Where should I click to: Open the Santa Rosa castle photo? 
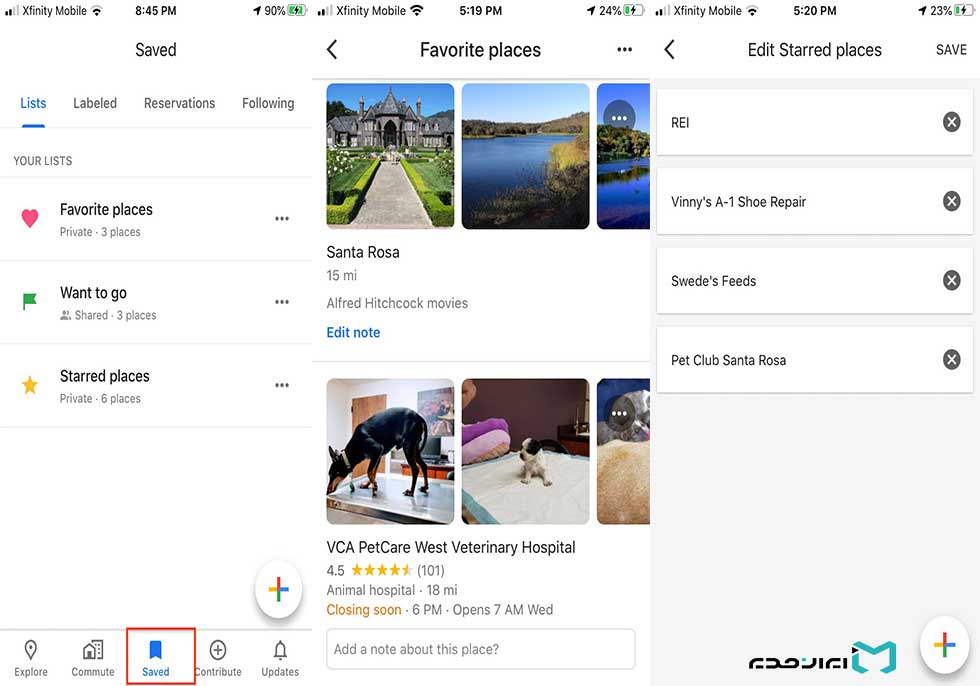pyautogui.click(x=391, y=156)
